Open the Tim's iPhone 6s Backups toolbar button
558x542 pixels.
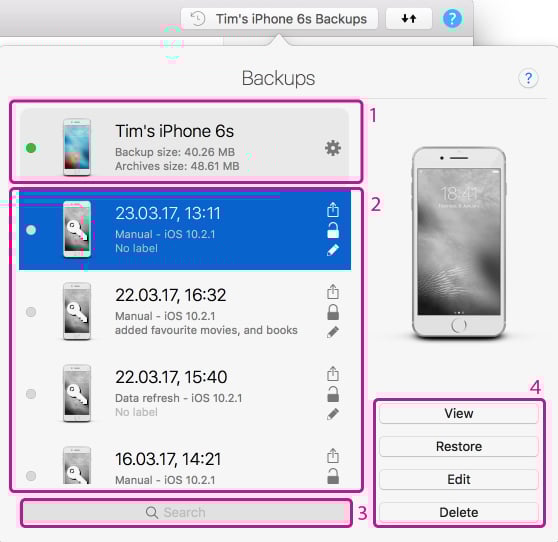pos(279,19)
